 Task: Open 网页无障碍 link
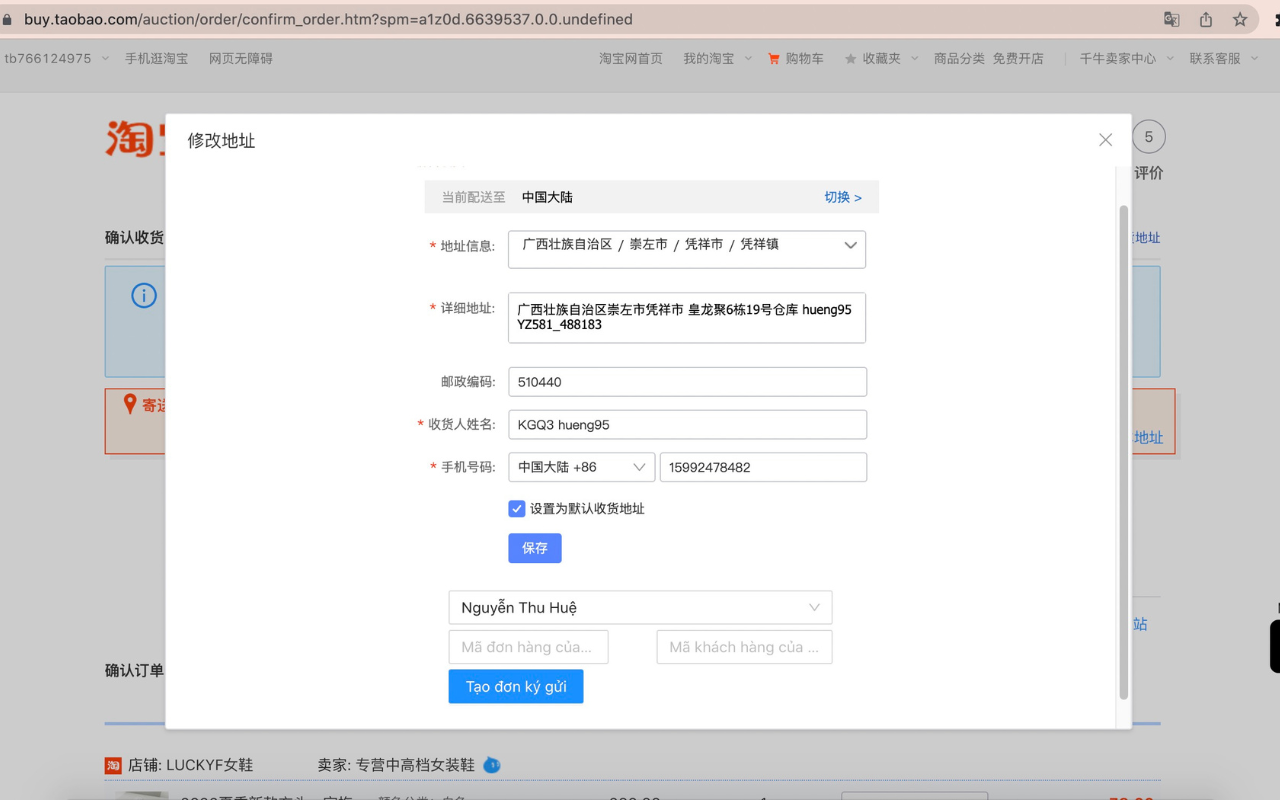(241, 59)
